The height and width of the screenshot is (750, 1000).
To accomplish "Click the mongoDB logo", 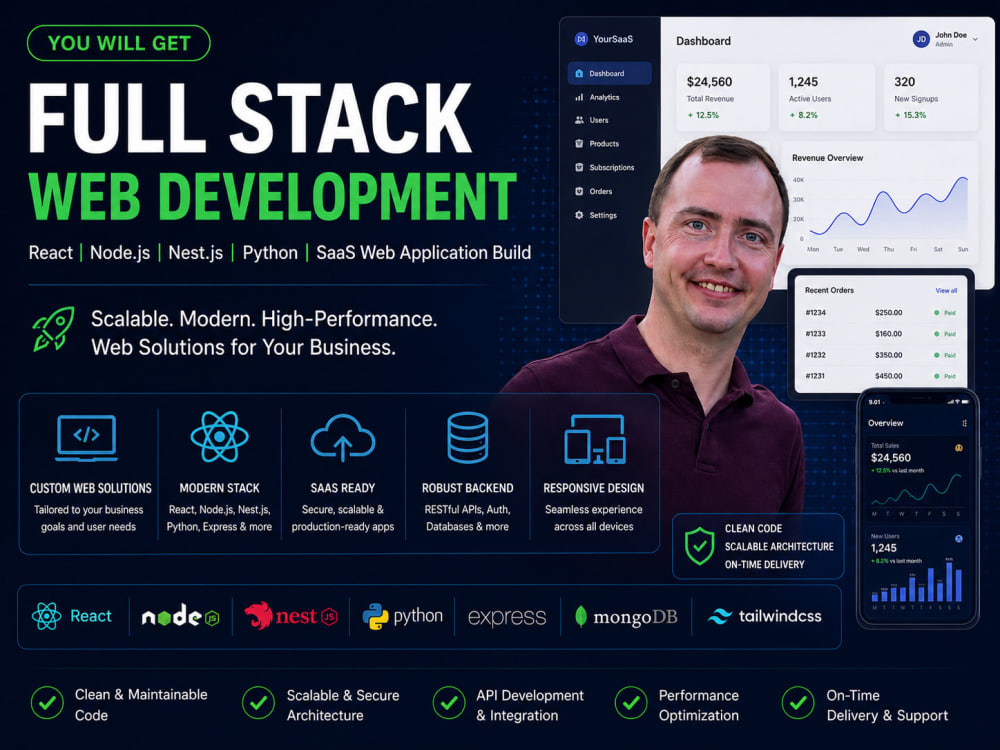I will tap(626, 617).
